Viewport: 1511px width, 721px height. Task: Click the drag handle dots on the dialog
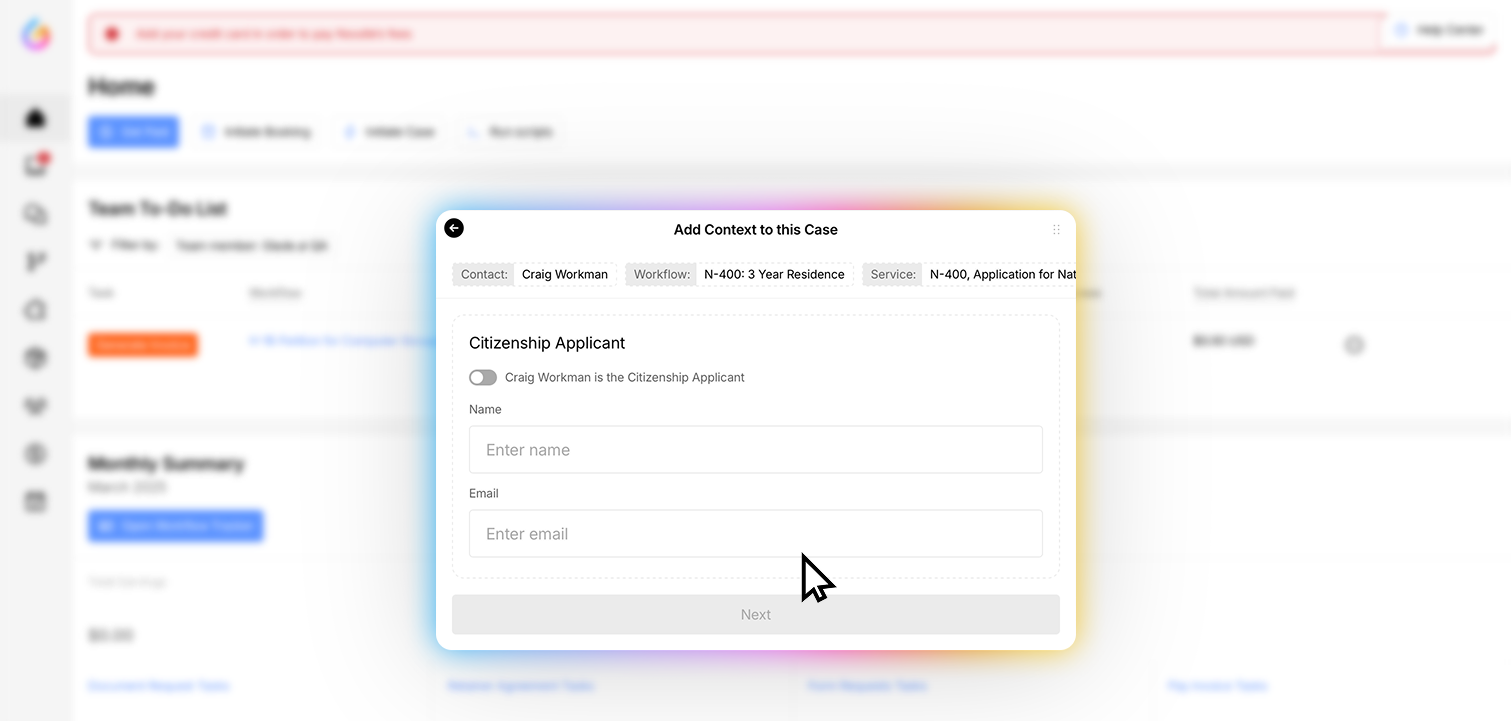pos(1056,230)
